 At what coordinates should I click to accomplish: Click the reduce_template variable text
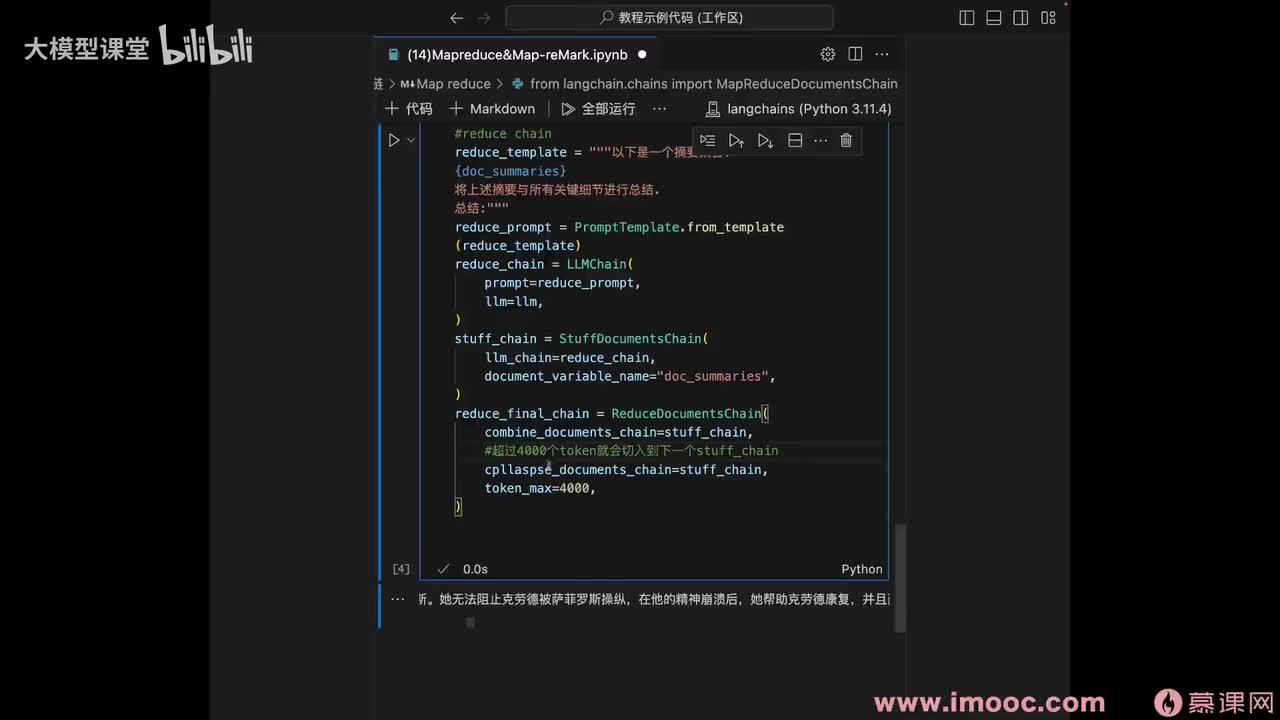(511, 152)
